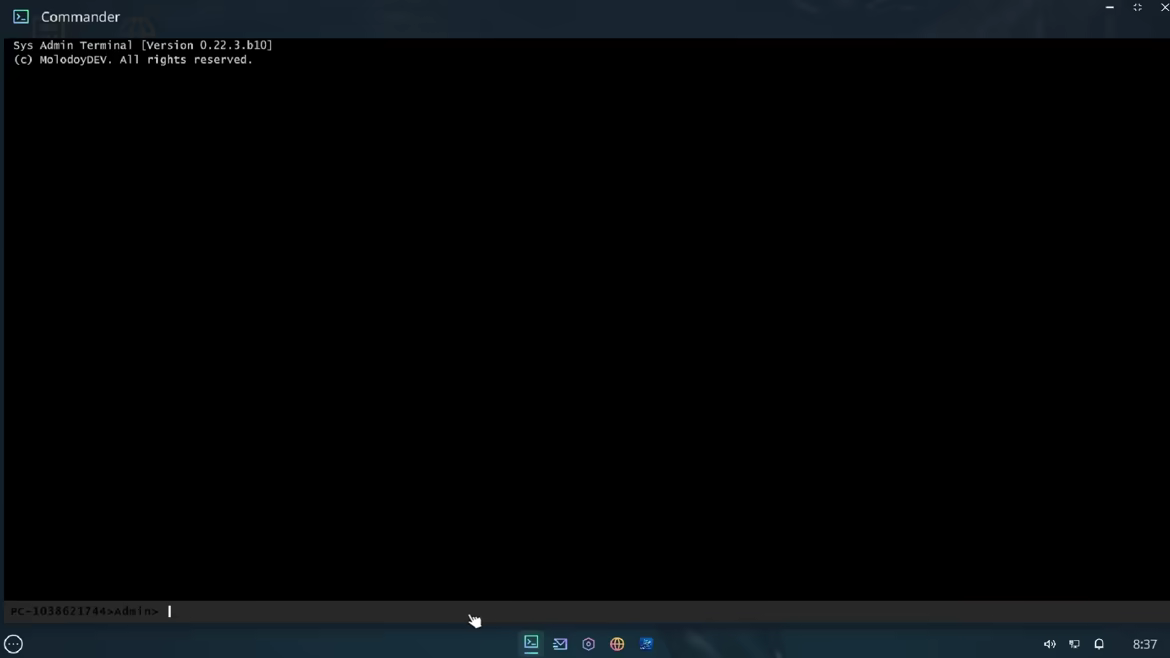
Task: Close the Commander window
Action: (1164, 7)
